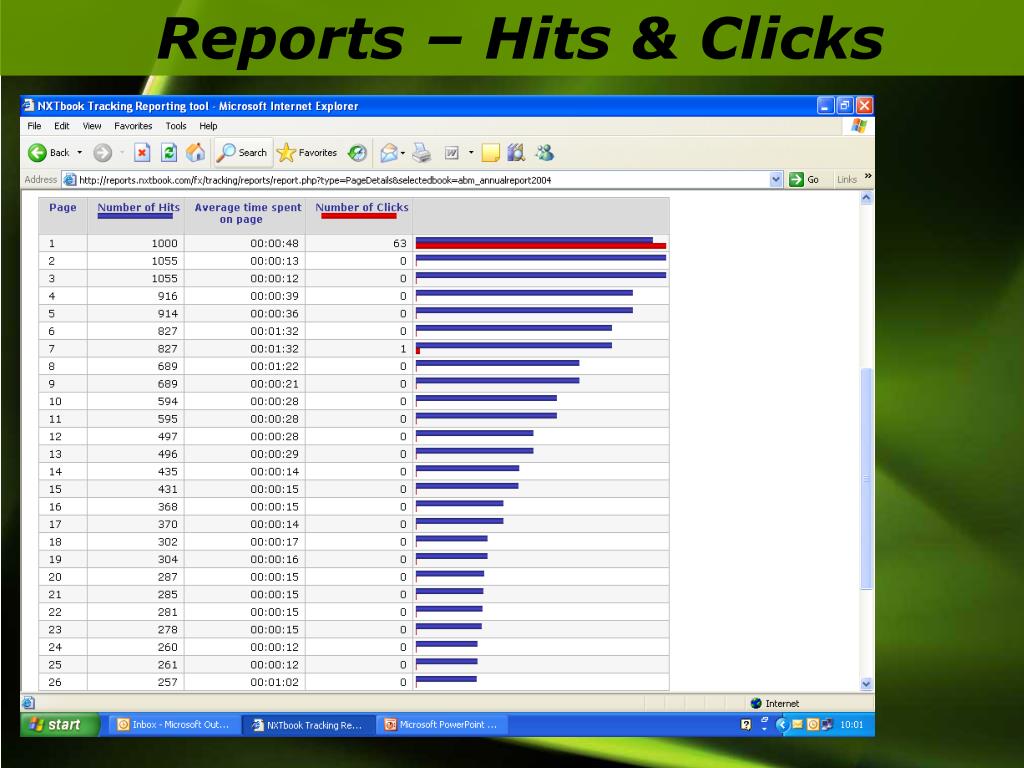Click the vertical scrollbar thumb
The height and width of the screenshot is (768, 1024).
pyautogui.click(x=867, y=479)
